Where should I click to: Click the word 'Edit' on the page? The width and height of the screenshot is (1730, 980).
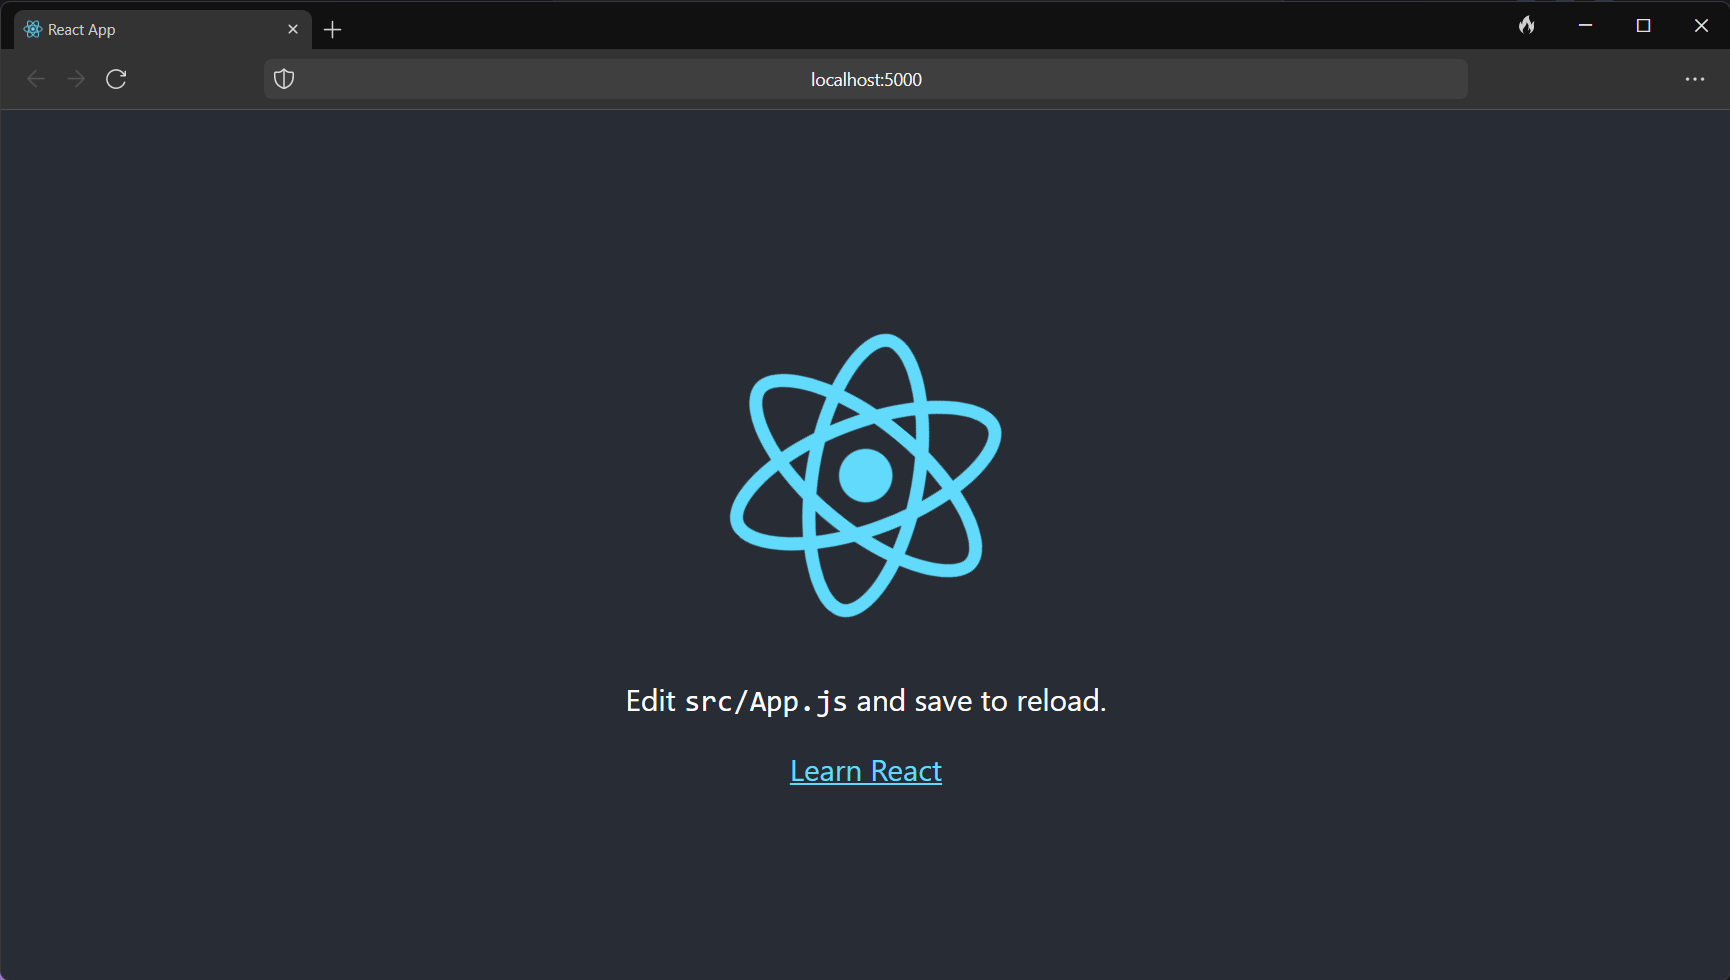[650, 701]
